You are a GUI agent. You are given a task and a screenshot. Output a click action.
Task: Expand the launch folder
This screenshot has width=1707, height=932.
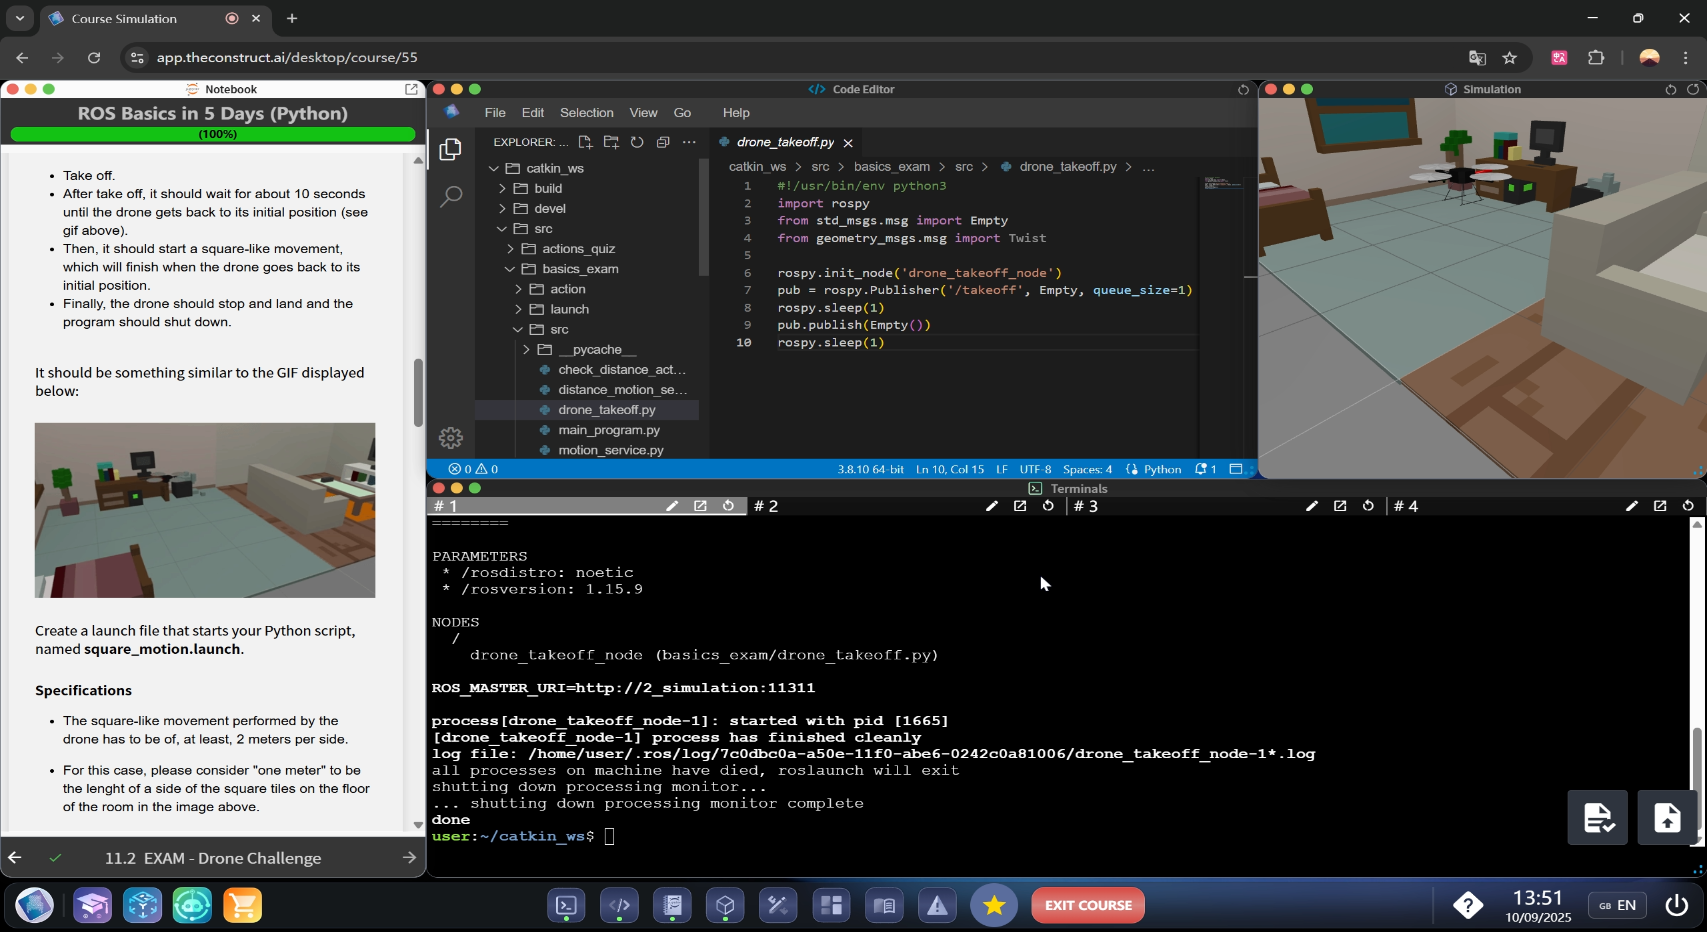[x=569, y=309]
